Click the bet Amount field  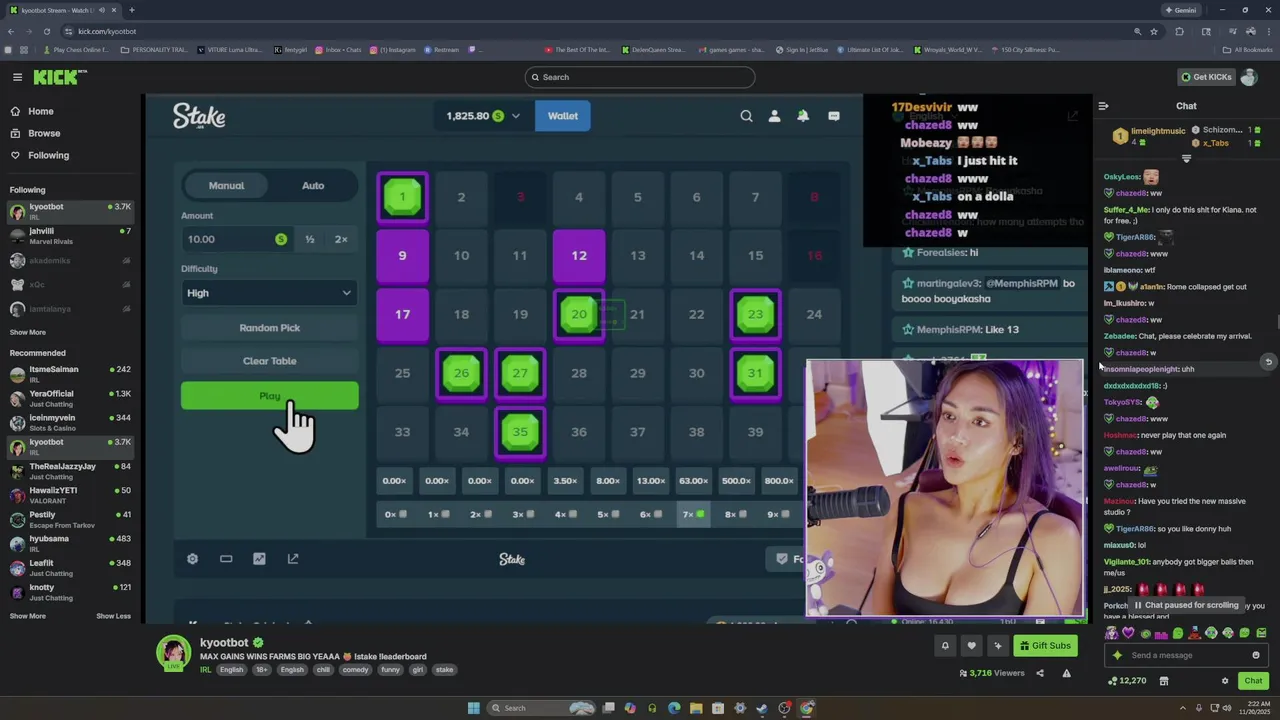[x=236, y=239]
